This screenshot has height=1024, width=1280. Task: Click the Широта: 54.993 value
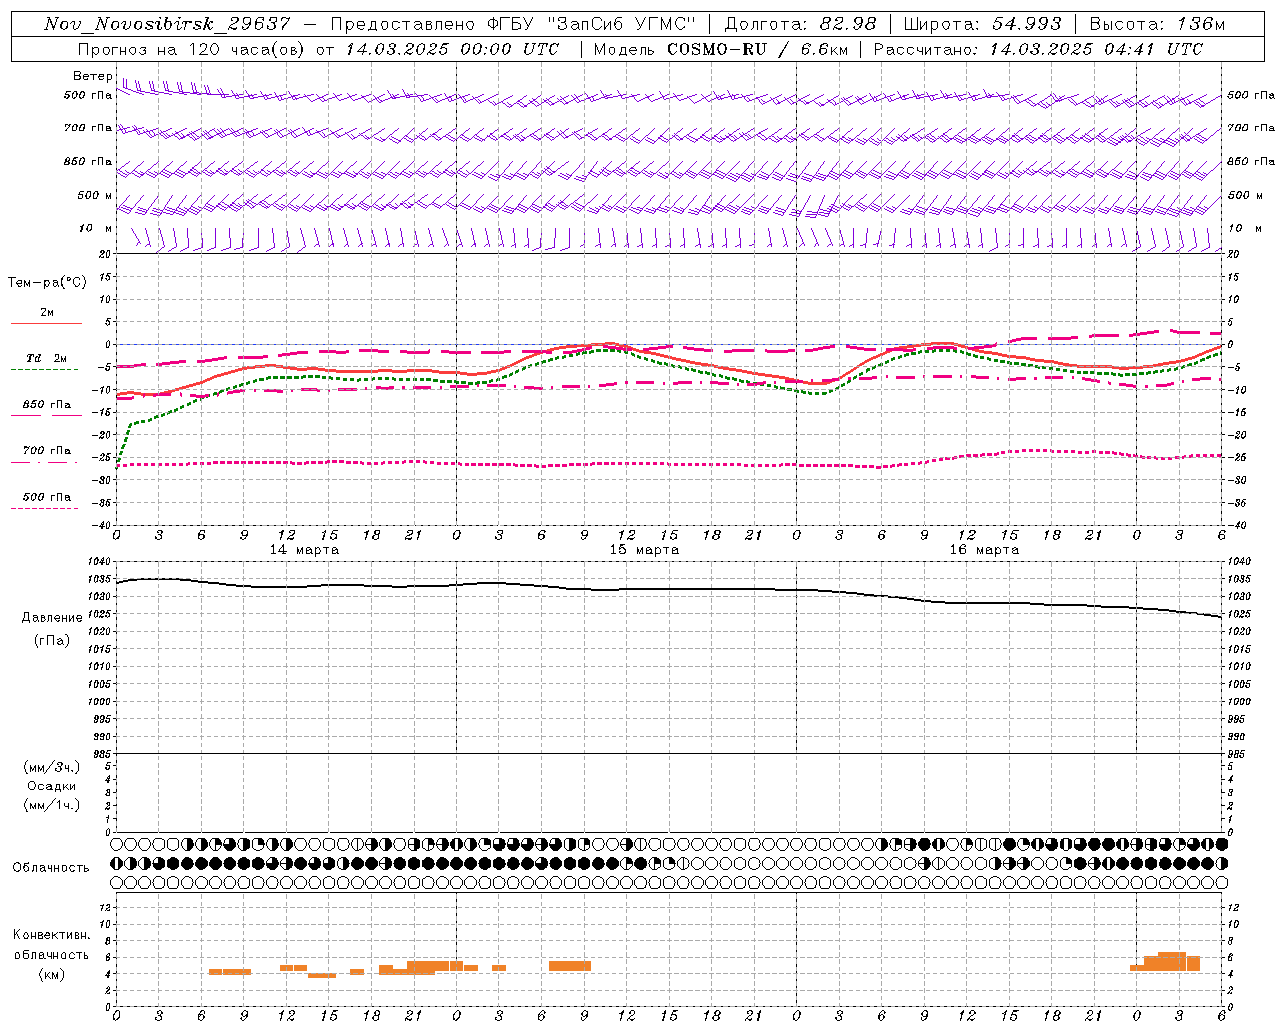[x=982, y=24]
